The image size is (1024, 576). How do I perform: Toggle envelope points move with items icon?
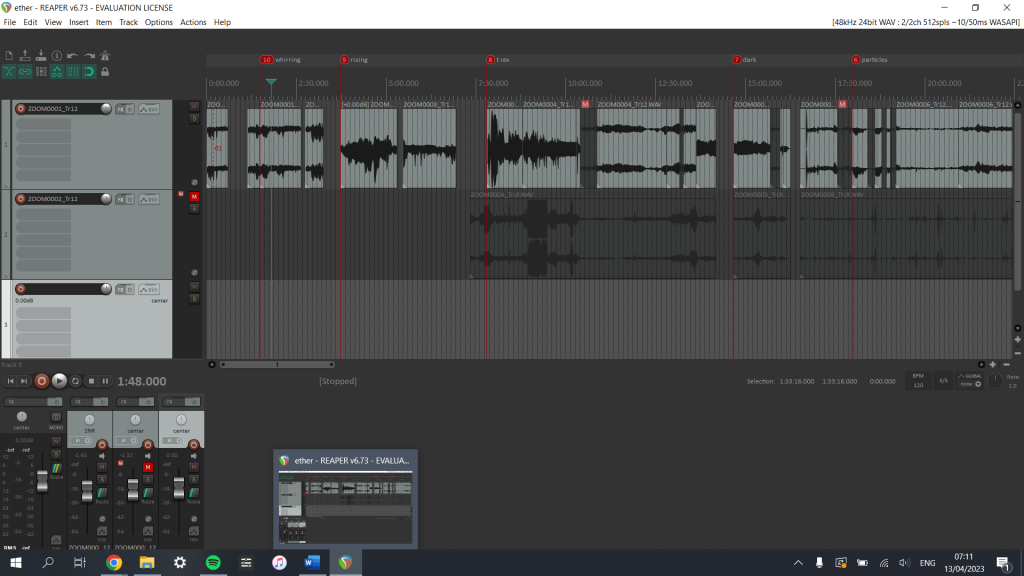coord(57,72)
